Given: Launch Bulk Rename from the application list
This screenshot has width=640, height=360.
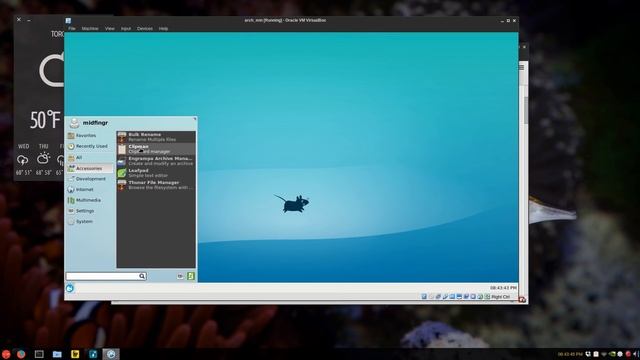Looking at the screenshot, I should 156,137.
